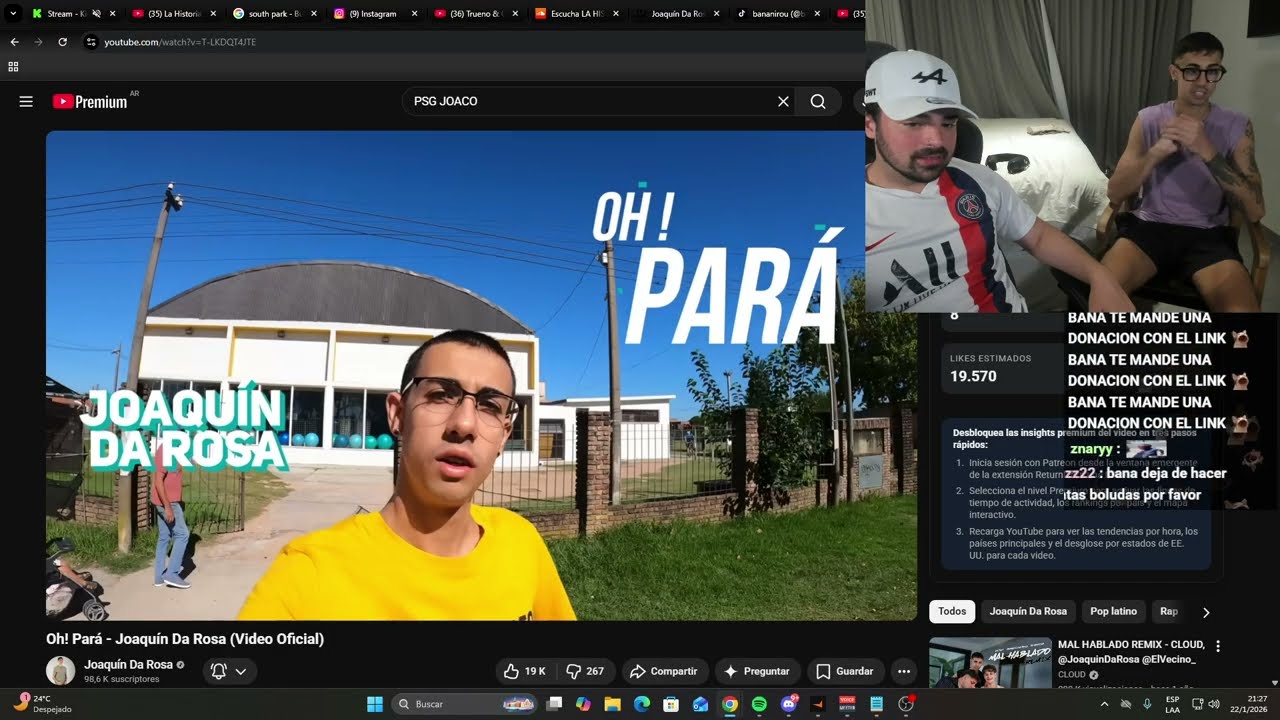The image size is (1280, 720).
Task: Switch to the south park Google tab
Action: [273, 14]
